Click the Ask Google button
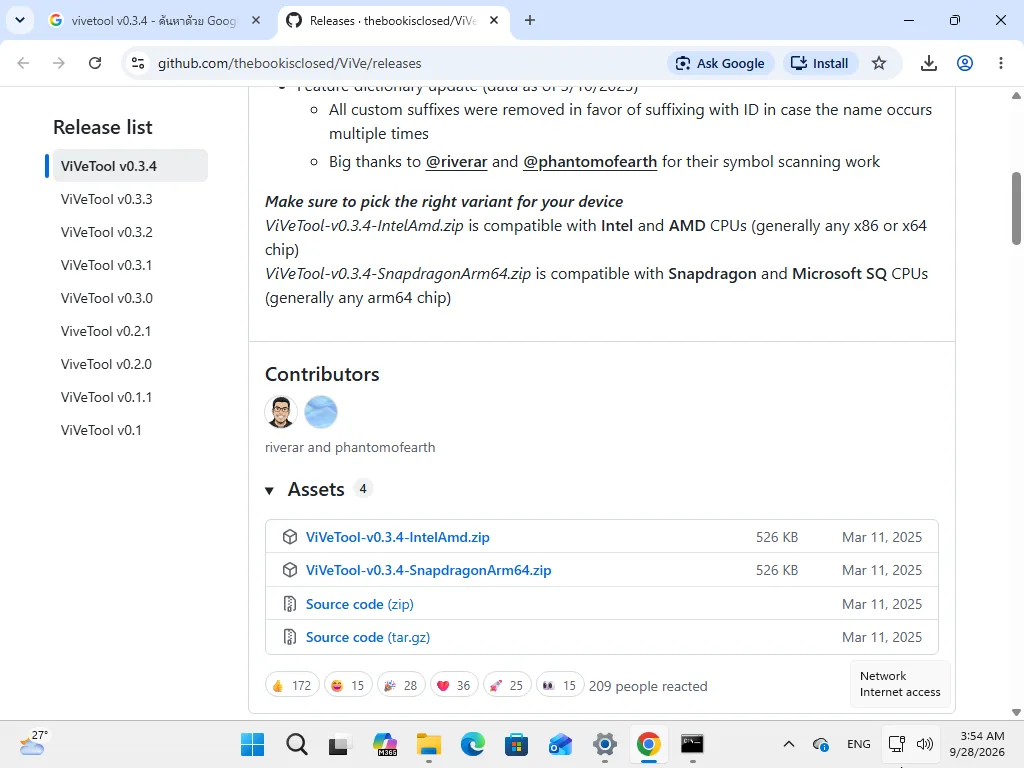 (720, 63)
